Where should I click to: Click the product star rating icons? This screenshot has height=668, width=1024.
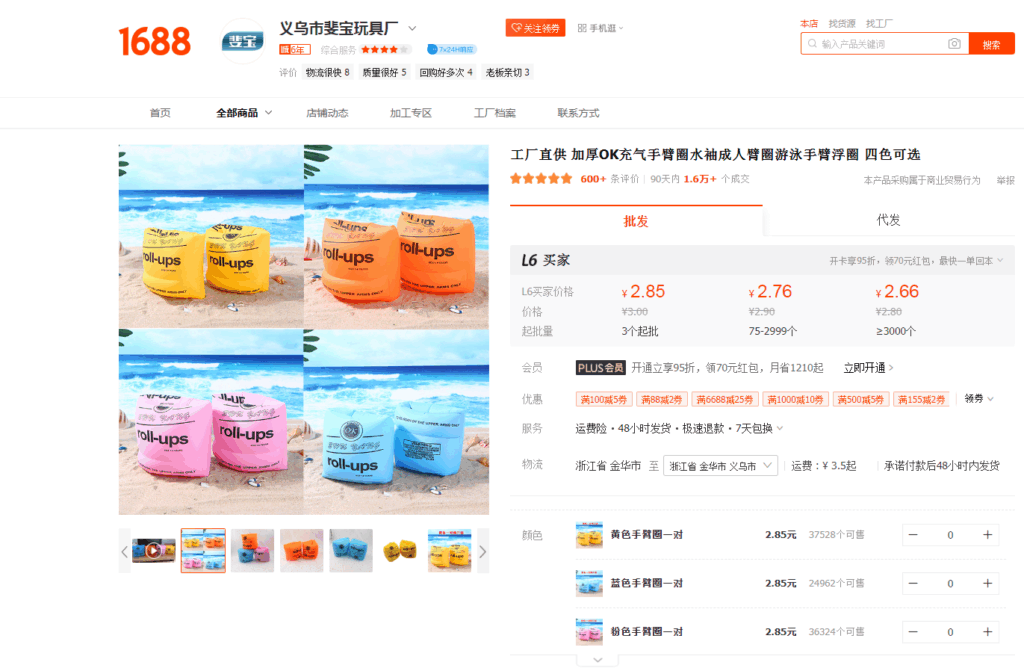[541, 178]
